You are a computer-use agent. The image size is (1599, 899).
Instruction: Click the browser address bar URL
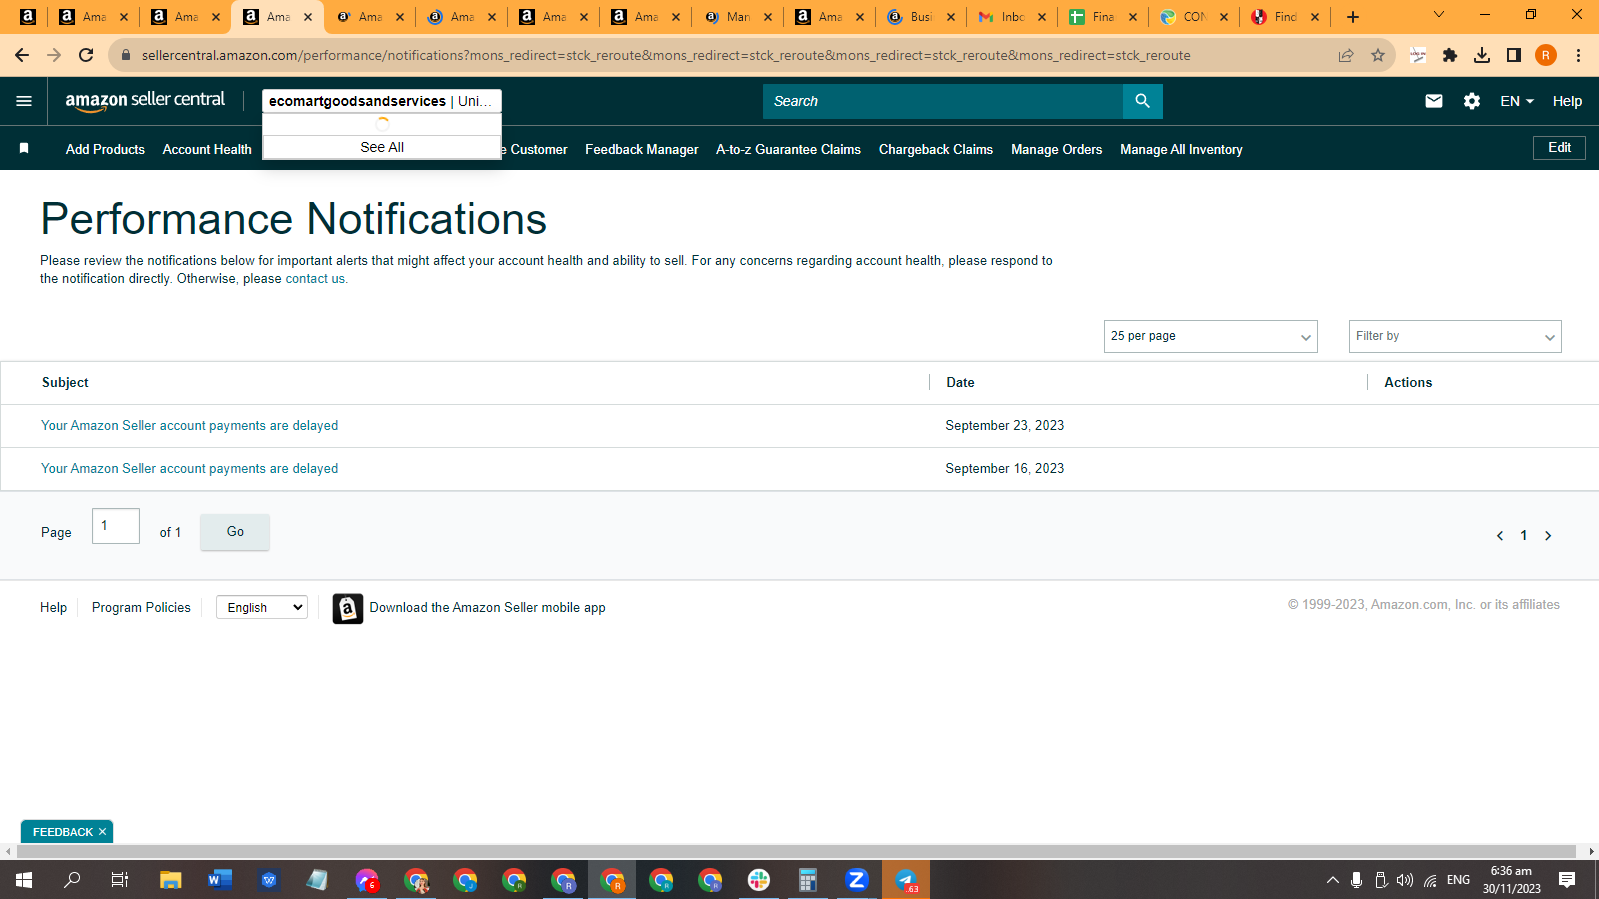pos(666,55)
